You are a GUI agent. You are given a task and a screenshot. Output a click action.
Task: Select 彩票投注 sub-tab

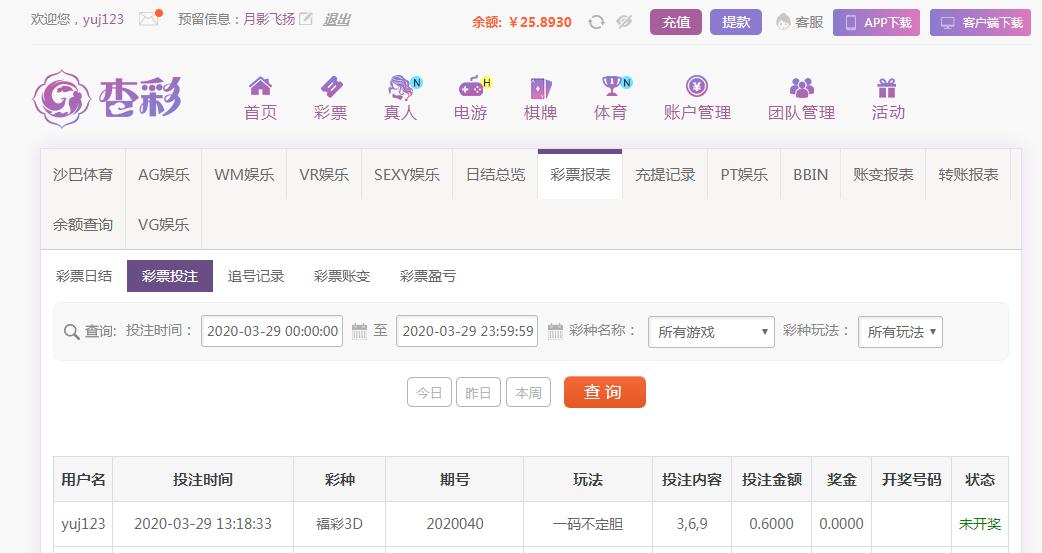pos(169,276)
